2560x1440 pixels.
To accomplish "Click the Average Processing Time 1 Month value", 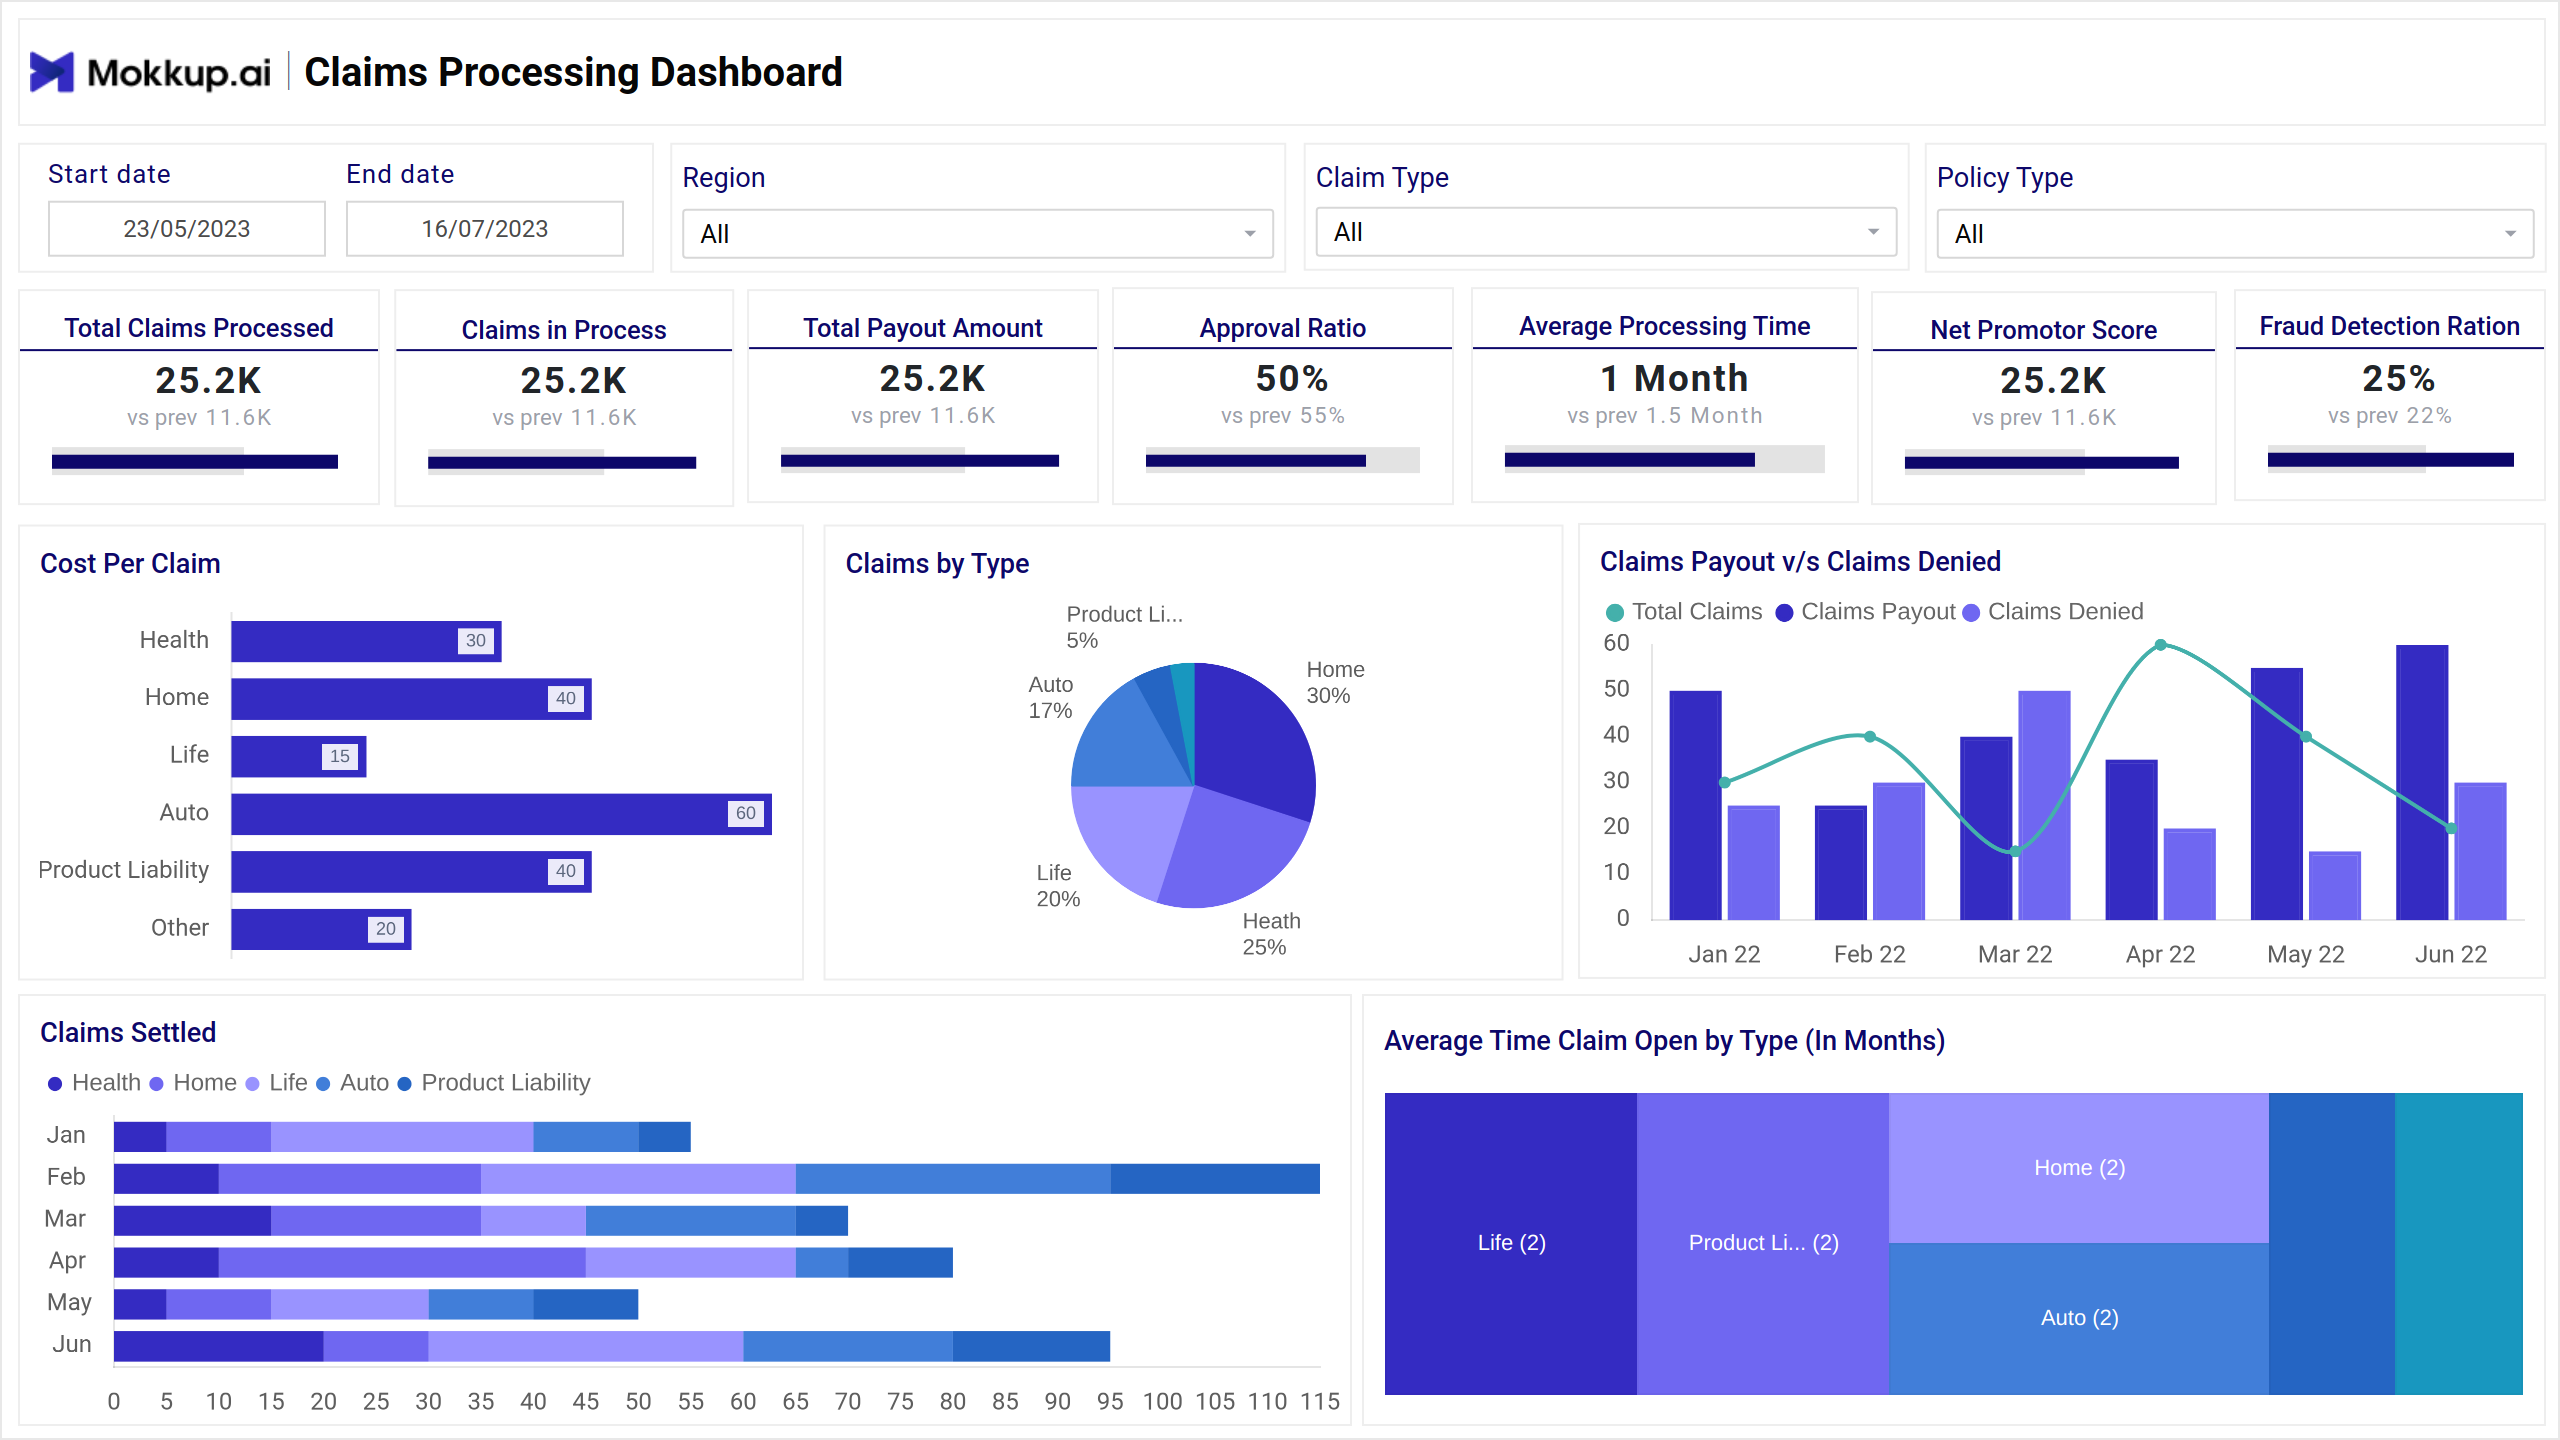I will (x=1674, y=378).
